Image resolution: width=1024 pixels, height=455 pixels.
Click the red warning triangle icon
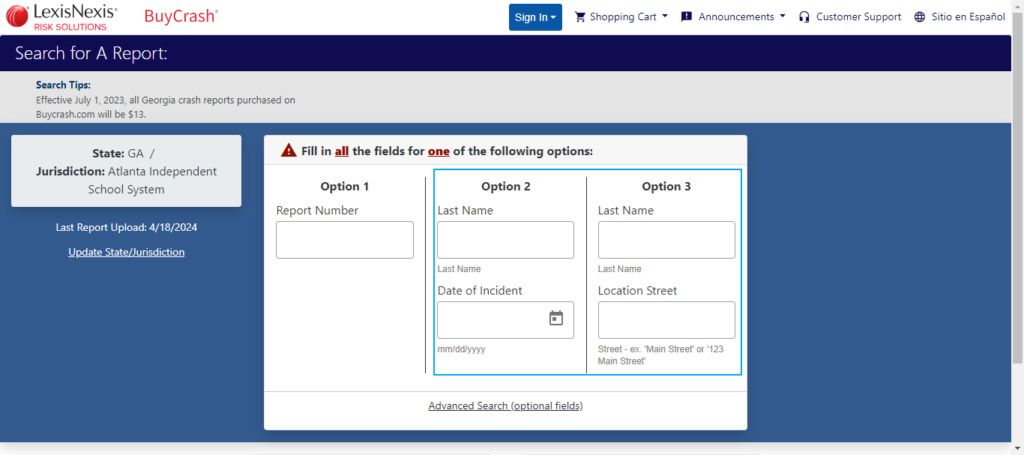pyautogui.click(x=288, y=152)
